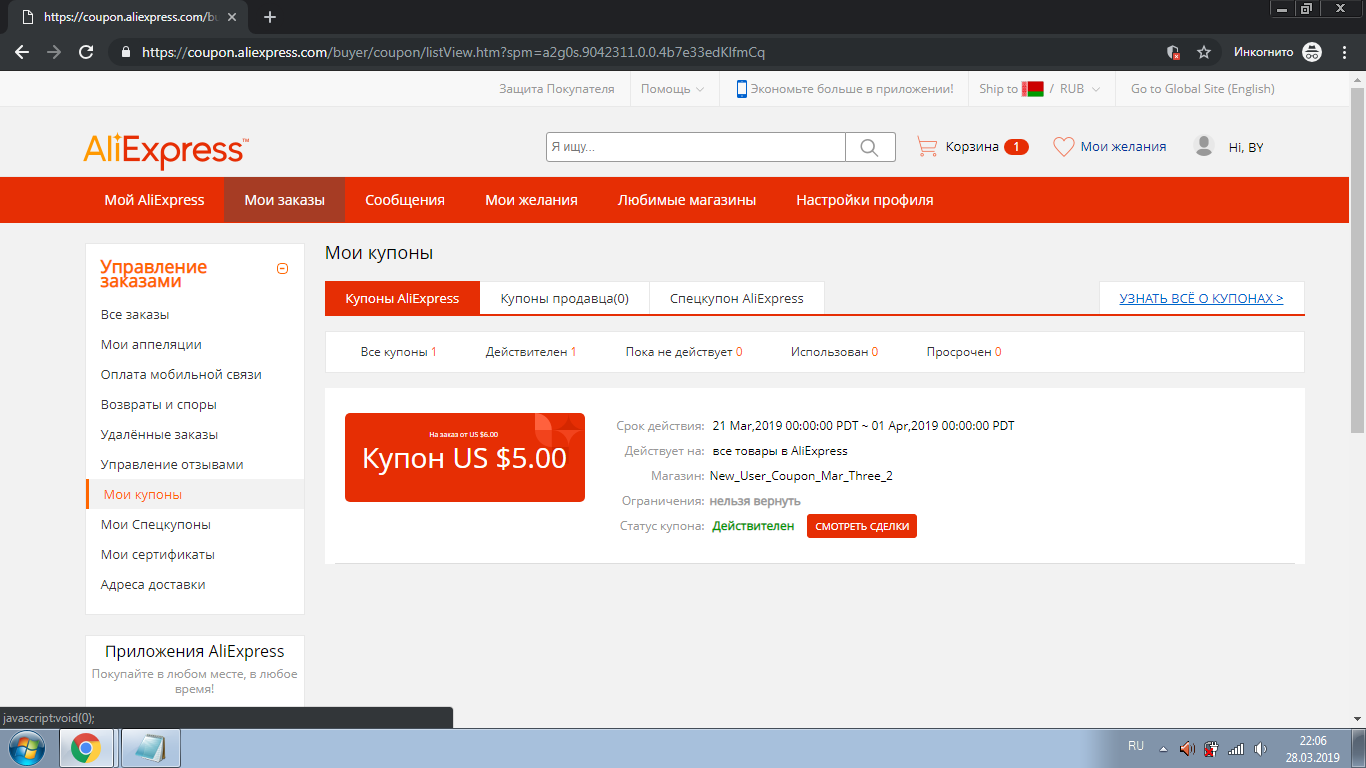
Task: Open a new browser tab
Action: (x=270, y=17)
